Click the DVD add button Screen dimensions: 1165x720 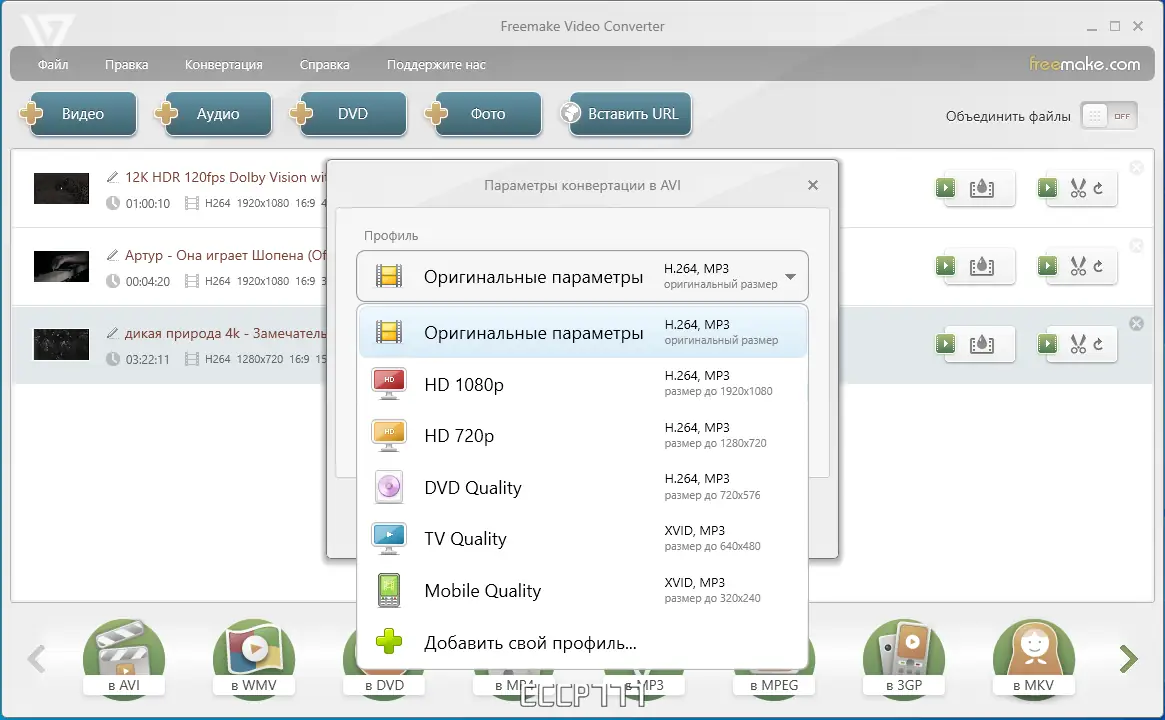[x=348, y=114]
